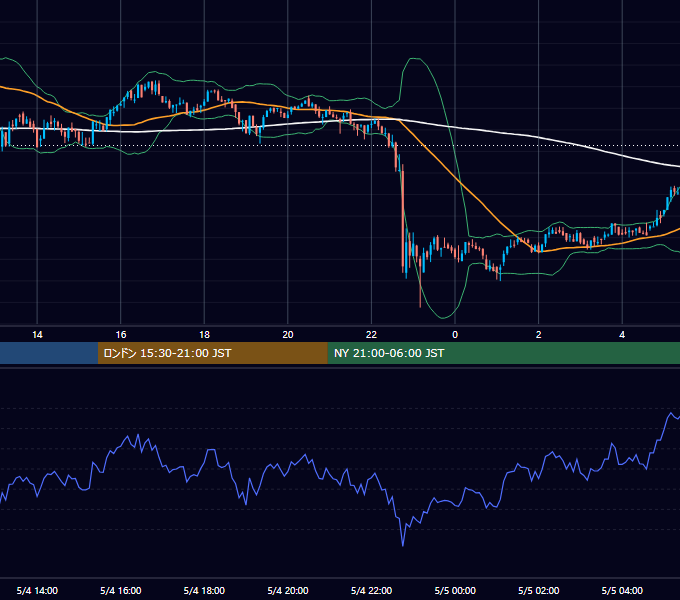680x600 pixels.
Task: Click the hour label 20 on the price chart axis
Action: point(288,335)
